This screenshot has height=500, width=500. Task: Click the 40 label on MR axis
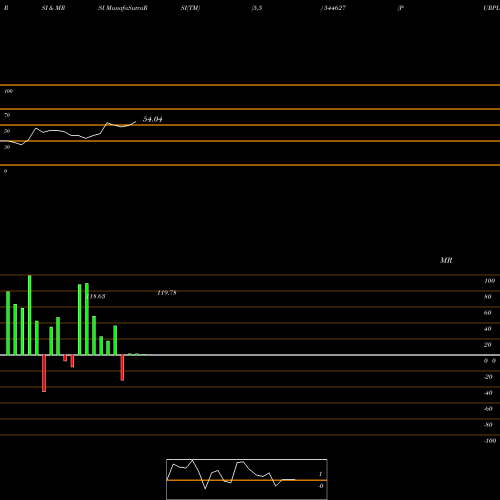tap(488, 329)
